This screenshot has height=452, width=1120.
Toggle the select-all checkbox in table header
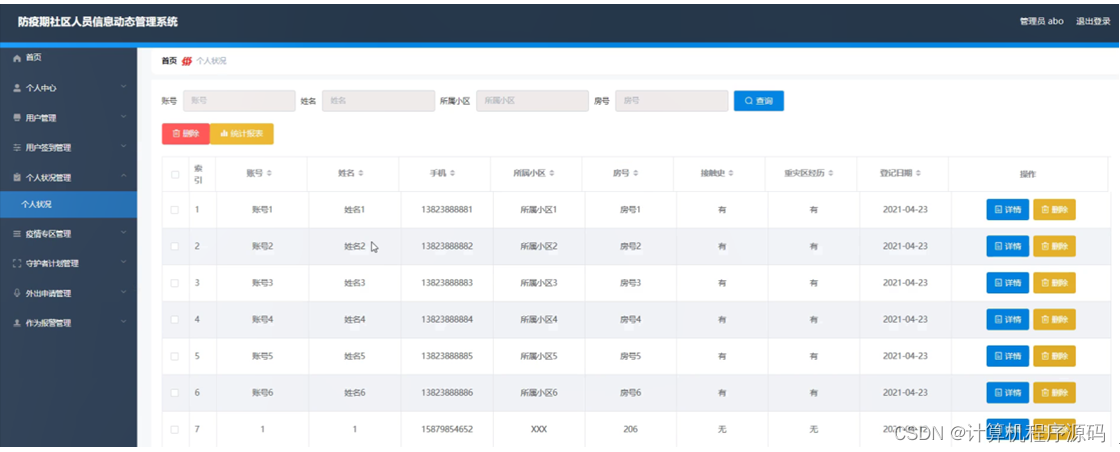175,174
